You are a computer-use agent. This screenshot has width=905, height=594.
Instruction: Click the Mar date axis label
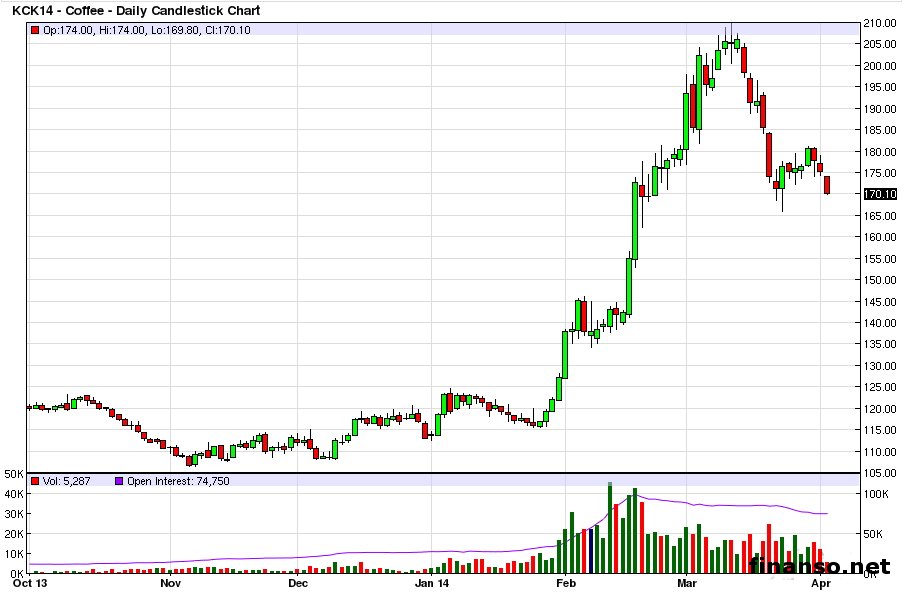687,582
